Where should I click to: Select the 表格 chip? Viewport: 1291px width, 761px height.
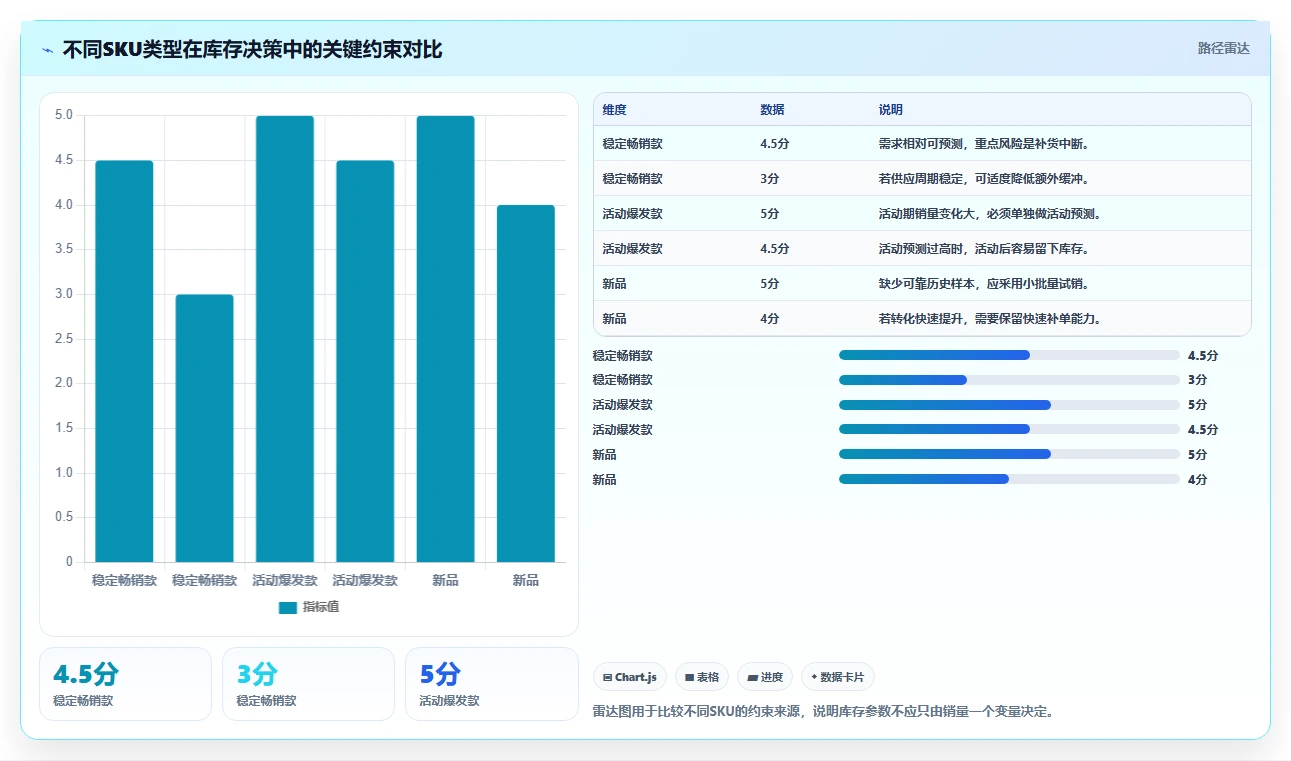tap(702, 677)
